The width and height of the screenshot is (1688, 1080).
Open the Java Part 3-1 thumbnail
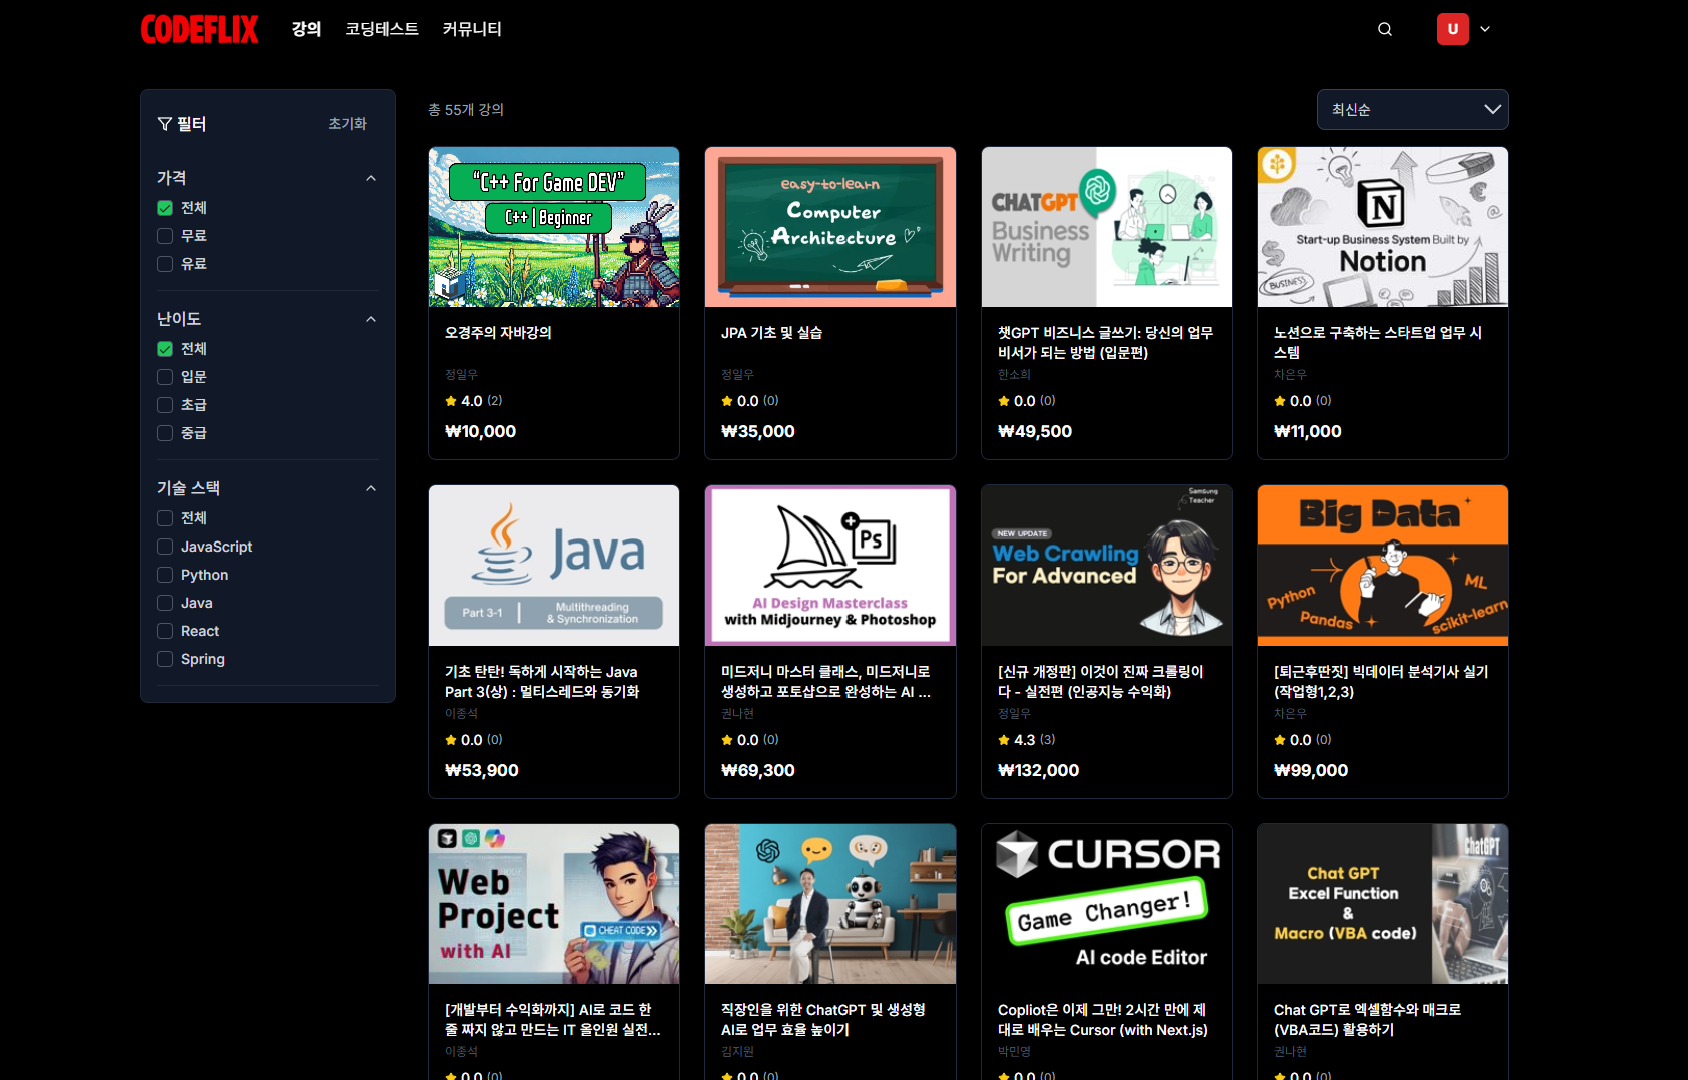point(554,566)
